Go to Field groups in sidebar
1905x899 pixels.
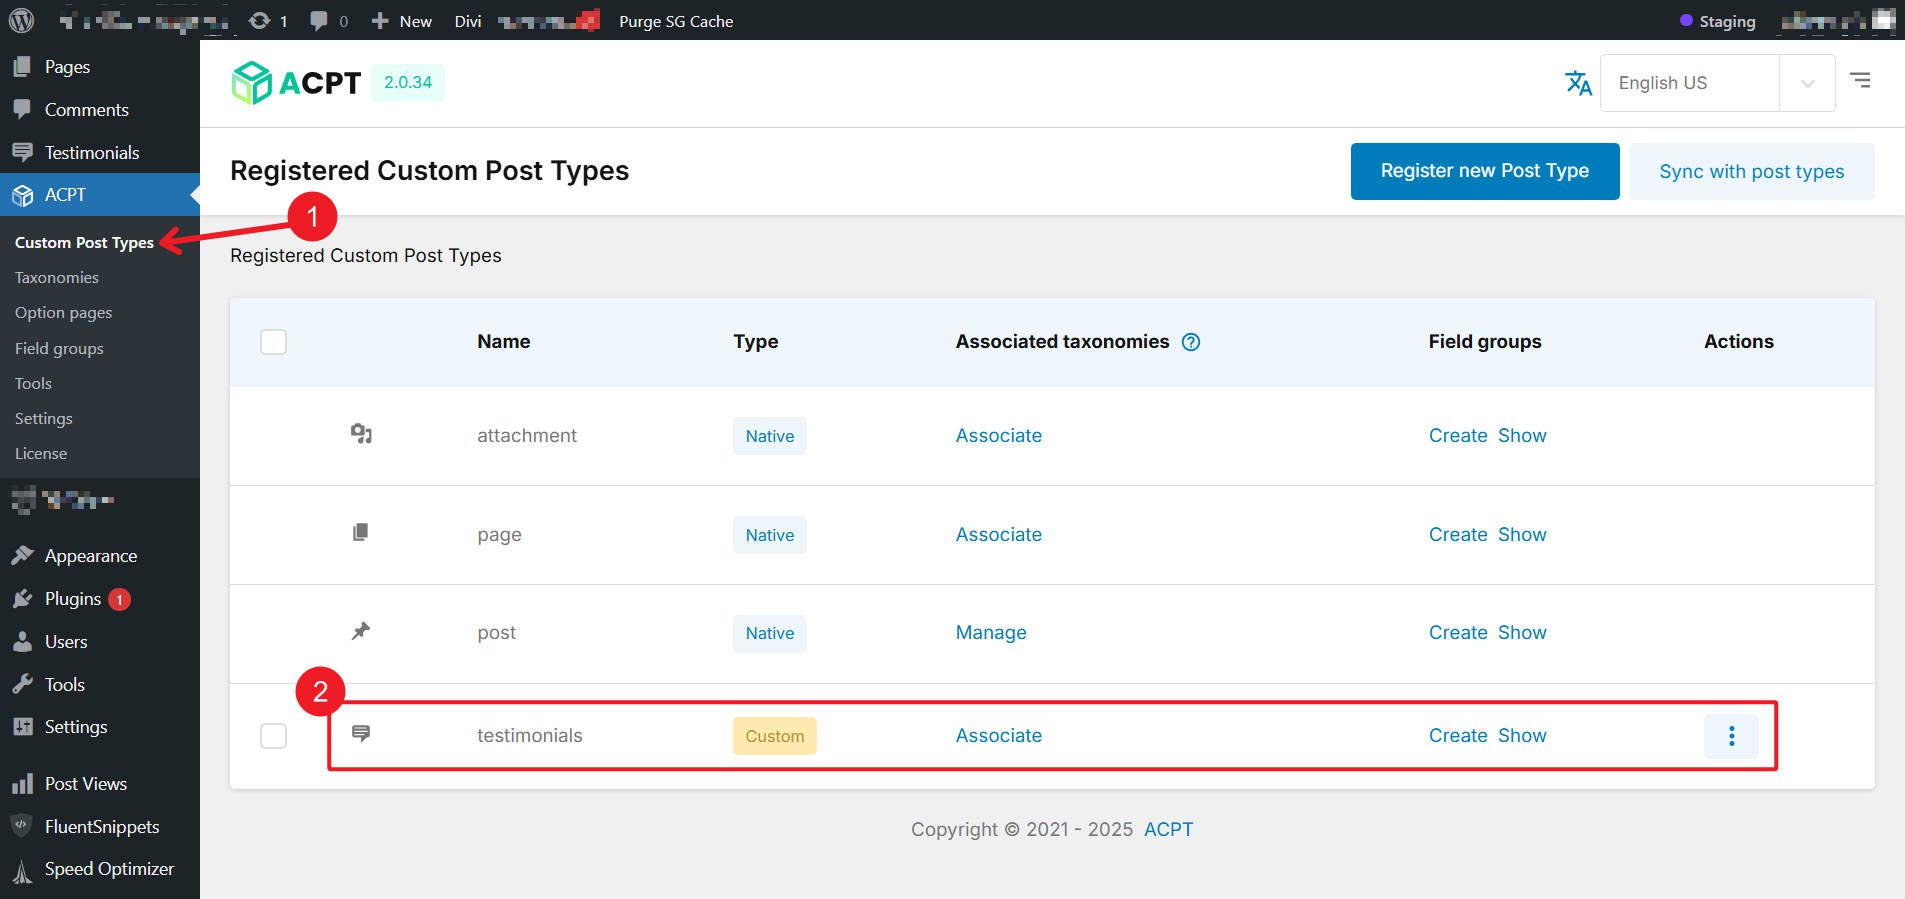click(x=59, y=349)
